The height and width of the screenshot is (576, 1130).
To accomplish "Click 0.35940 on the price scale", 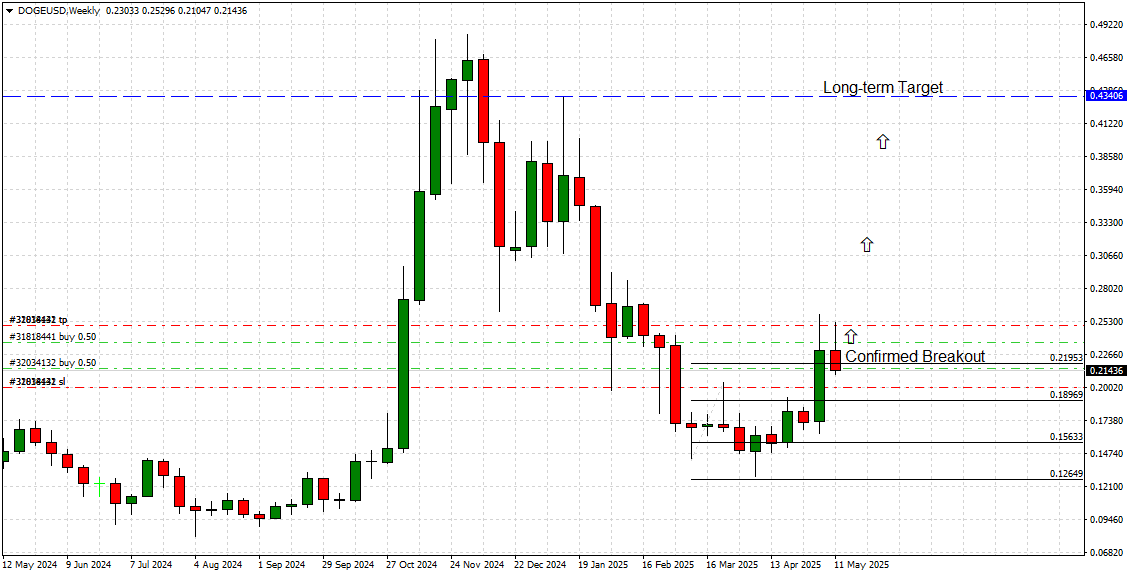I will 1108,190.
